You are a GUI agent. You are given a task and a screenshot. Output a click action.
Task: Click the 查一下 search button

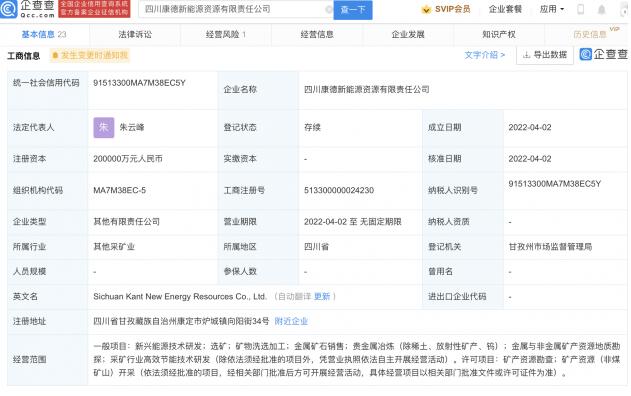[353, 9]
